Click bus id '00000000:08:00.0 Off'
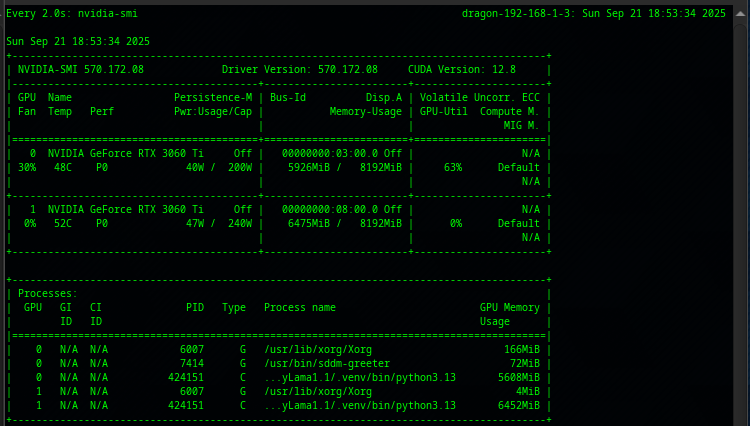The width and height of the screenshot is (750, 426). (x=342, y=209)
